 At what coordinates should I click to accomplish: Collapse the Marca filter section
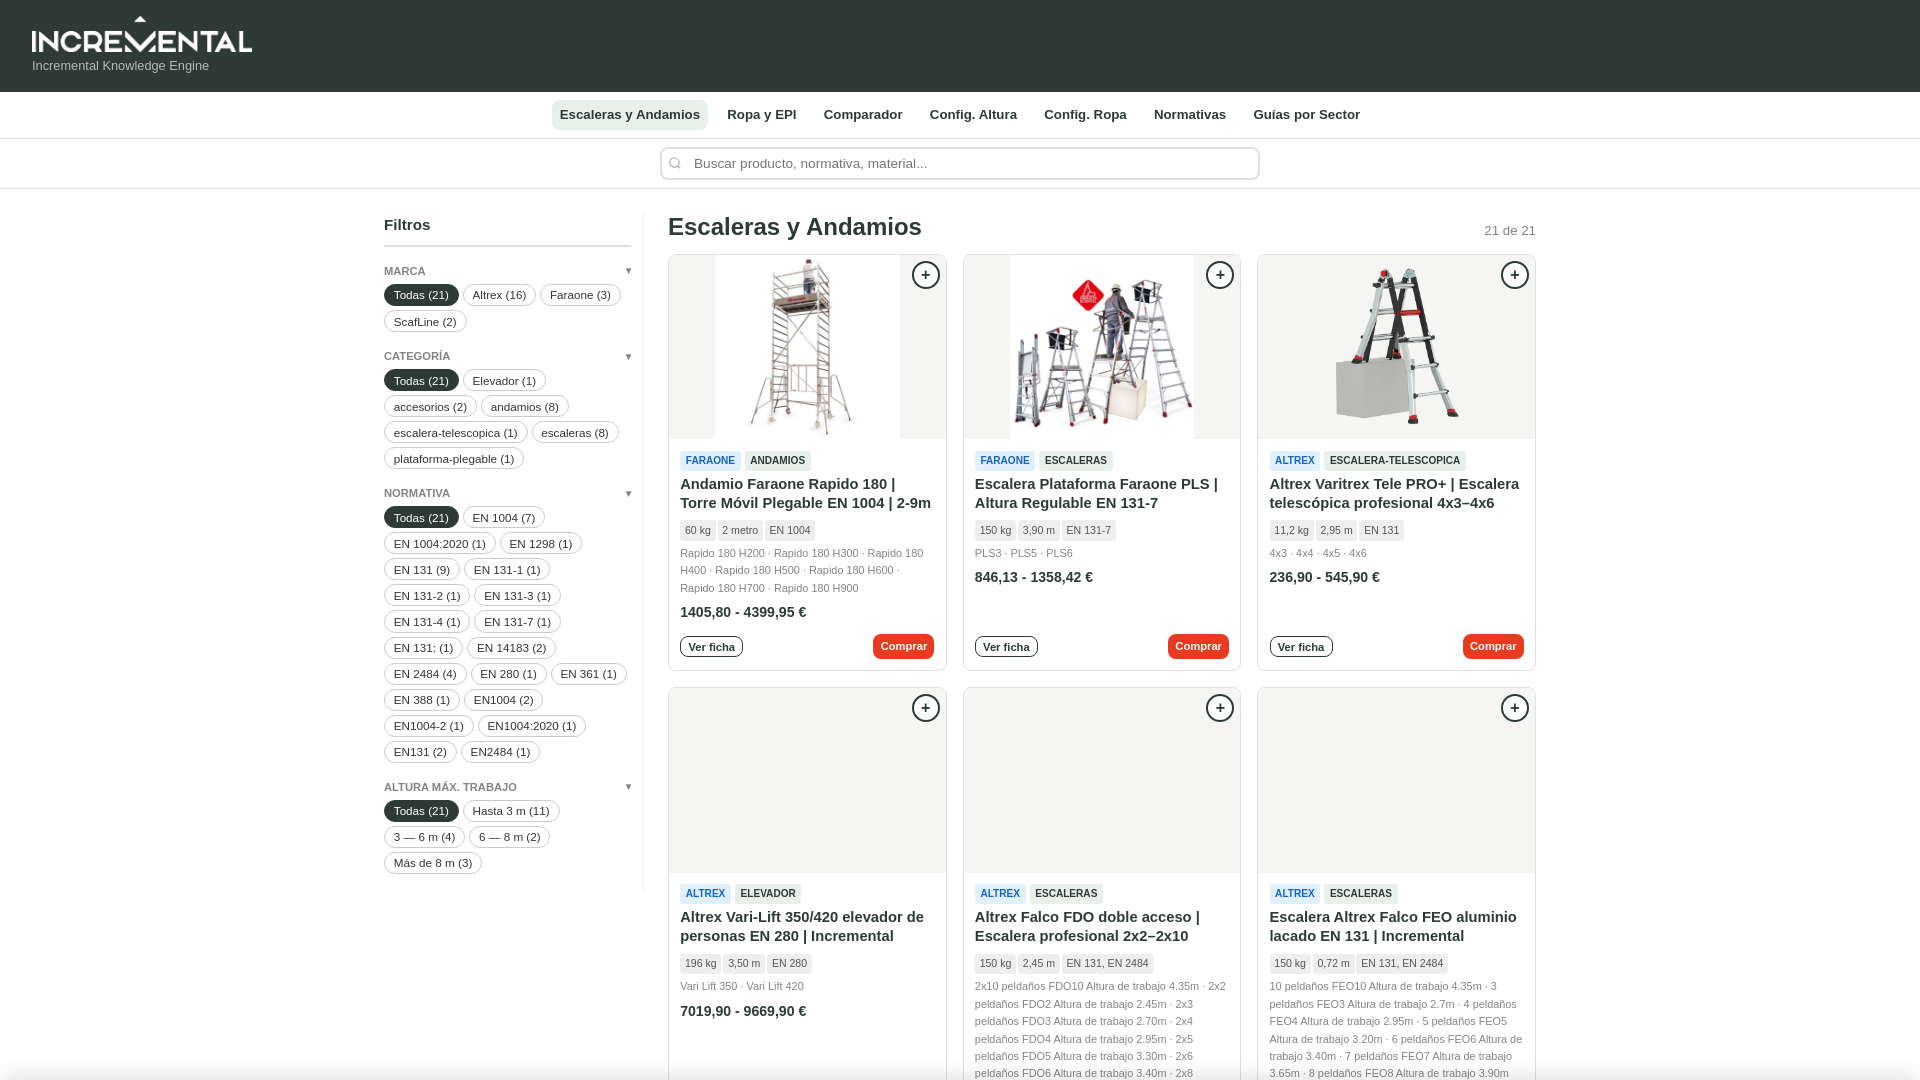tap(507, 271)
